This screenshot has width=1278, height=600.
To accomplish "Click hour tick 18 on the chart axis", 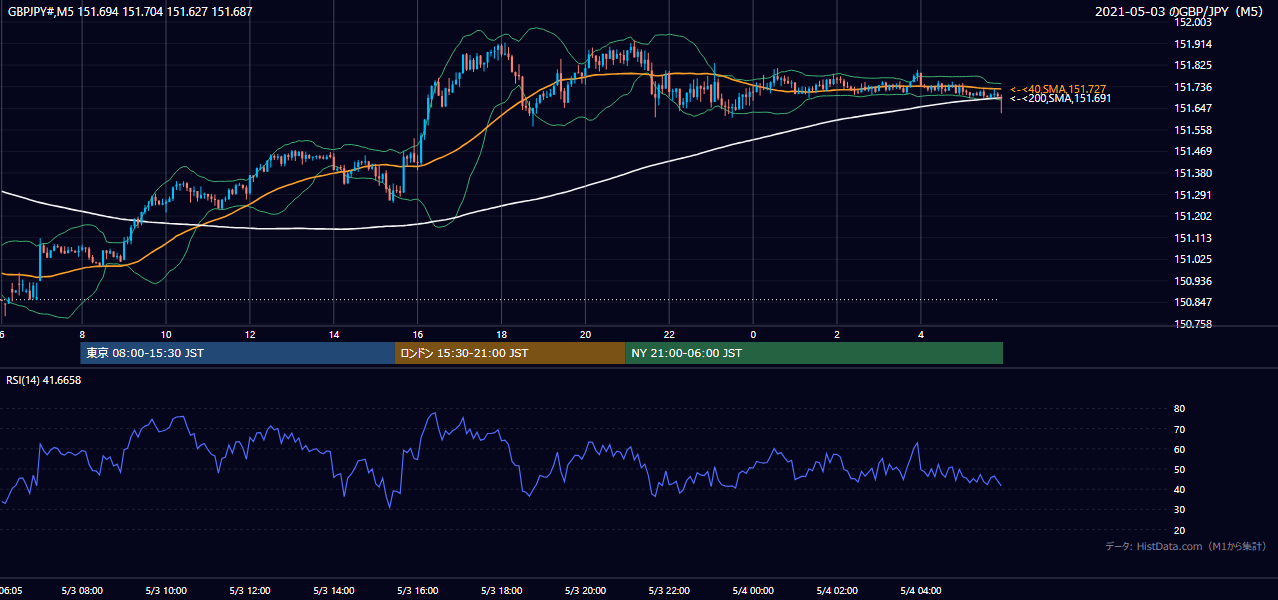I will tap(502, 334).
